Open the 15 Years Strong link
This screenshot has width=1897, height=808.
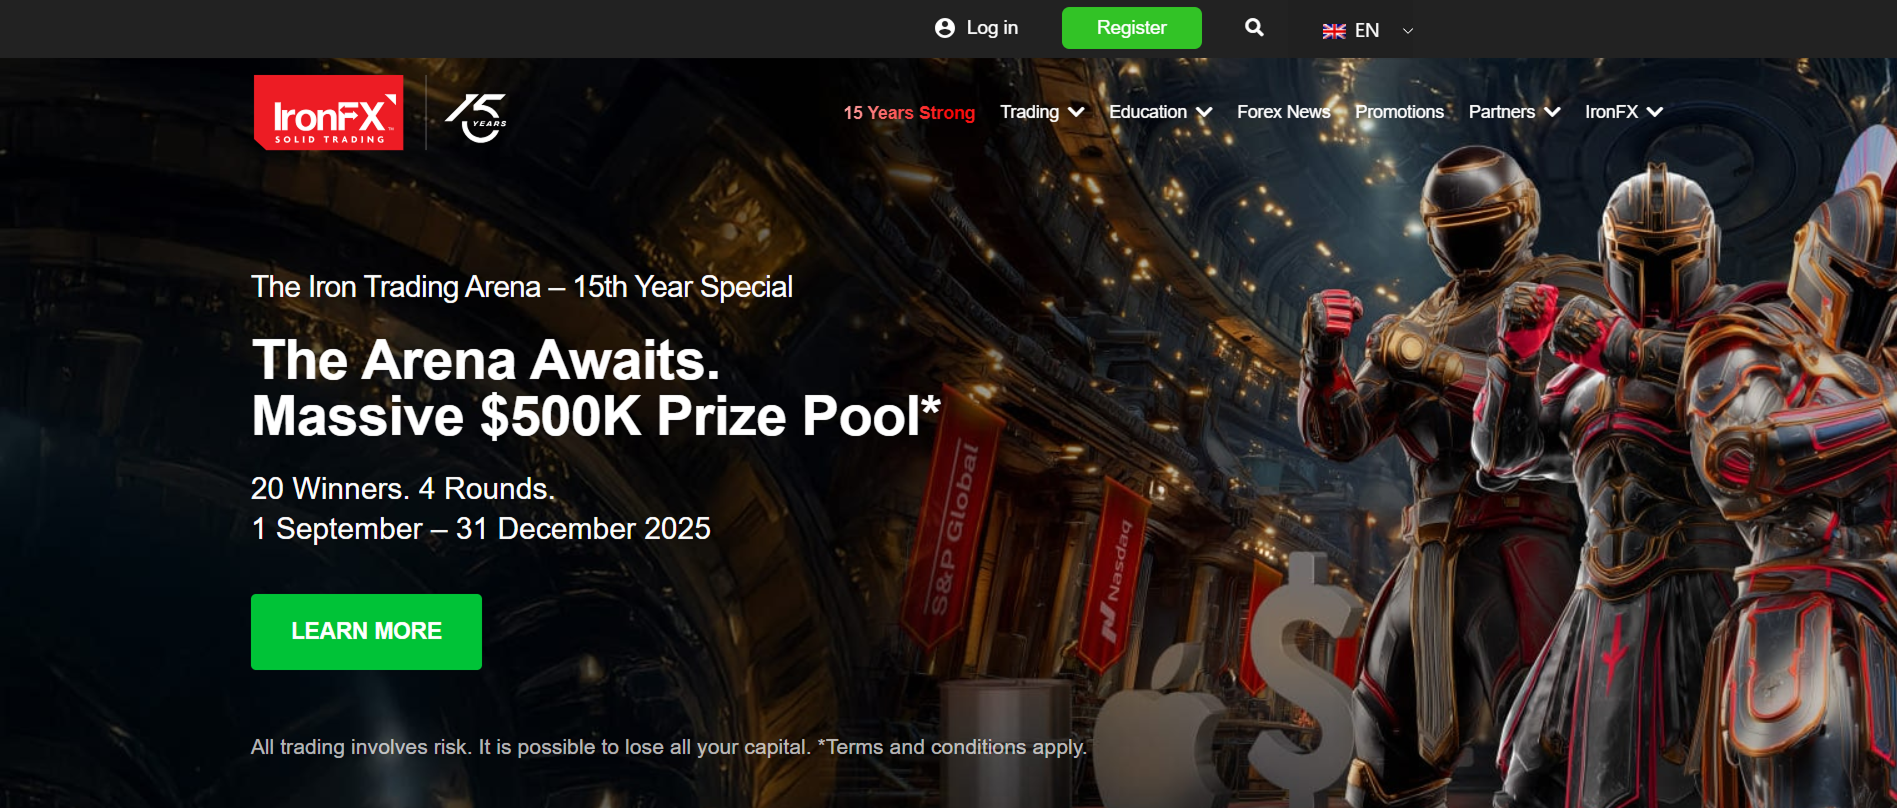(909, 113)
